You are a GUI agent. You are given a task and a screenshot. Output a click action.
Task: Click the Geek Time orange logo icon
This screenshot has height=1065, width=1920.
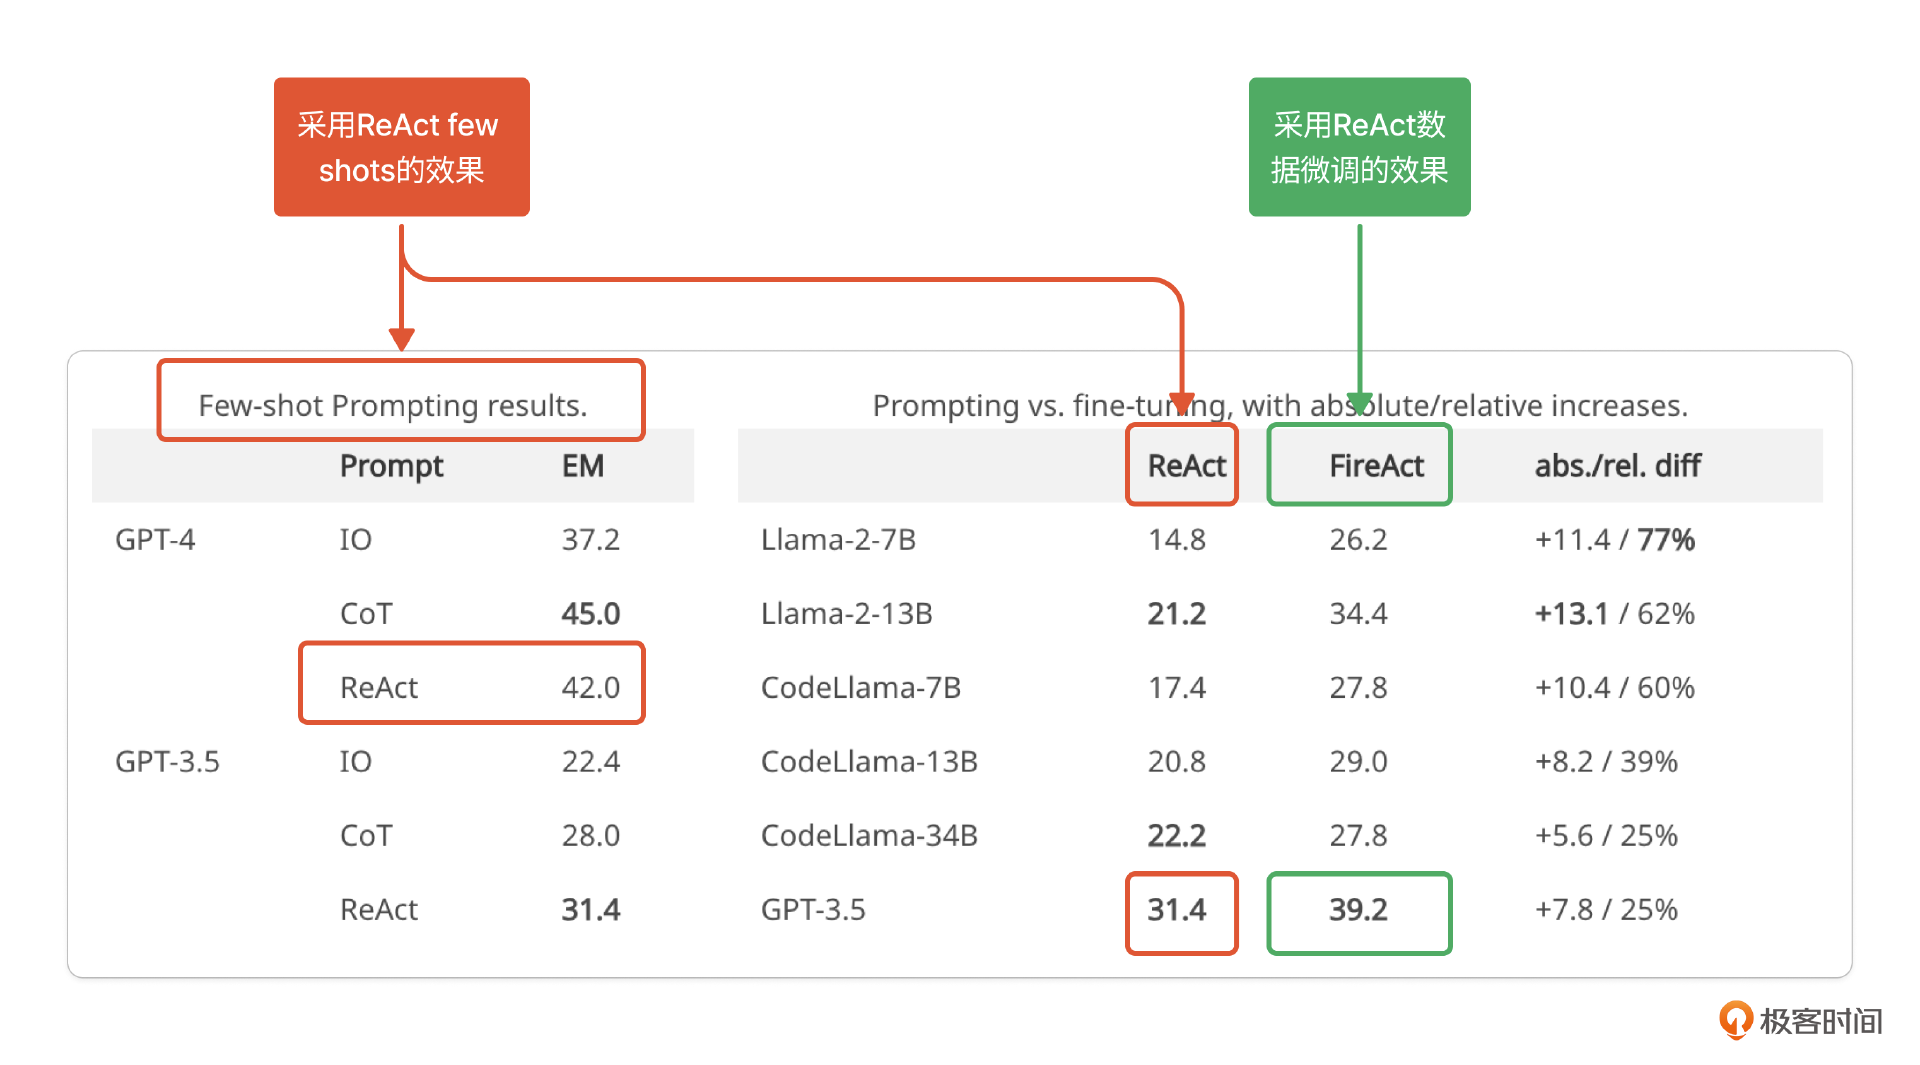[1735, 1020]
